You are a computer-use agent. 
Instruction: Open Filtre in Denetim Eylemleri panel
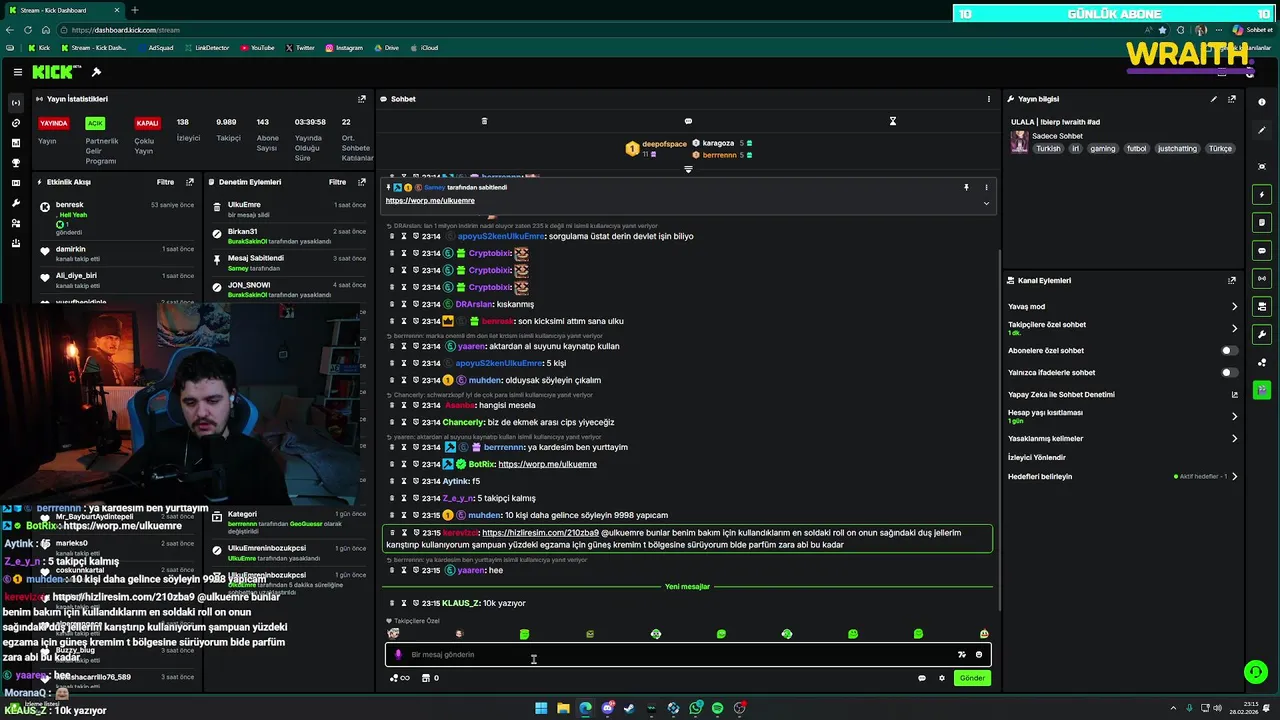[x=338, y=182]
